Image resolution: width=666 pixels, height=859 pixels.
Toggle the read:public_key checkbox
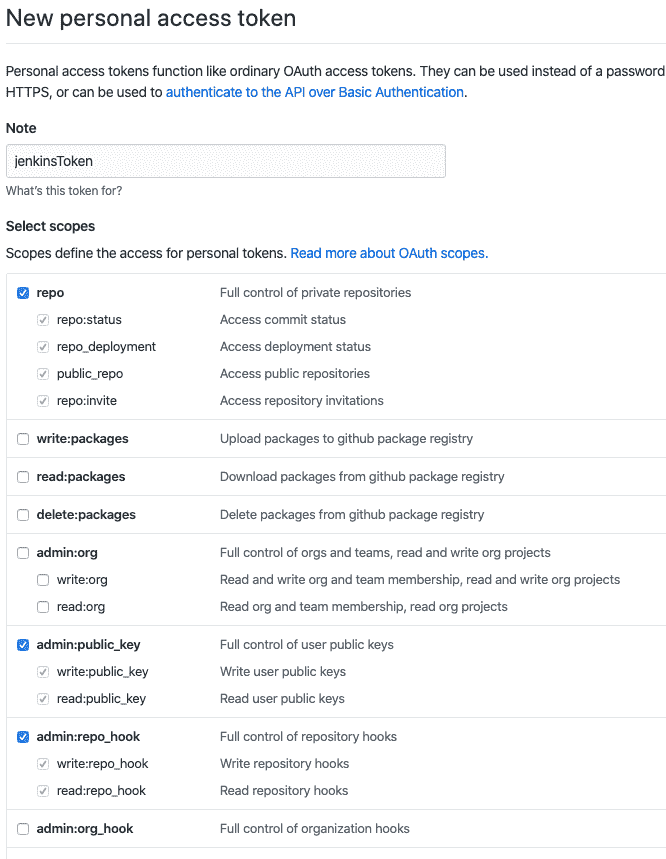(x=43, y=699)
